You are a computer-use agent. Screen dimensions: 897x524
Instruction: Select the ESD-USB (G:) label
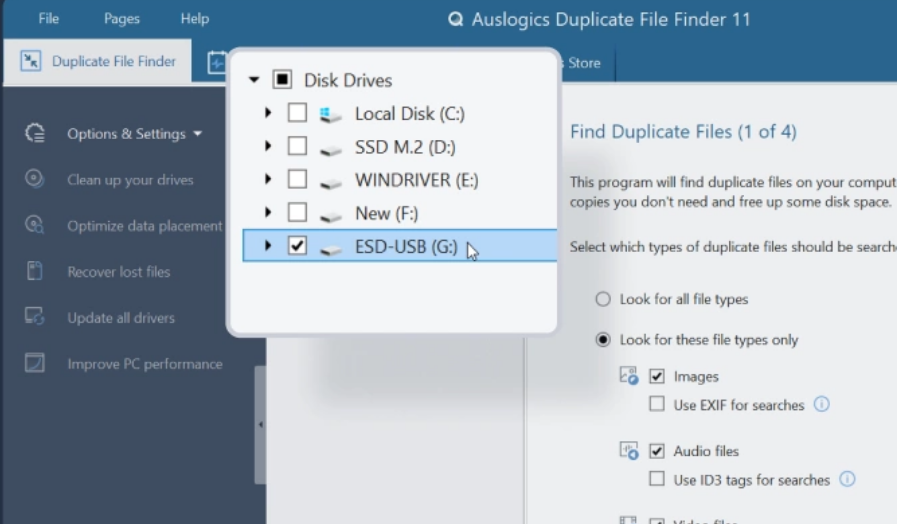coord(406,247)
